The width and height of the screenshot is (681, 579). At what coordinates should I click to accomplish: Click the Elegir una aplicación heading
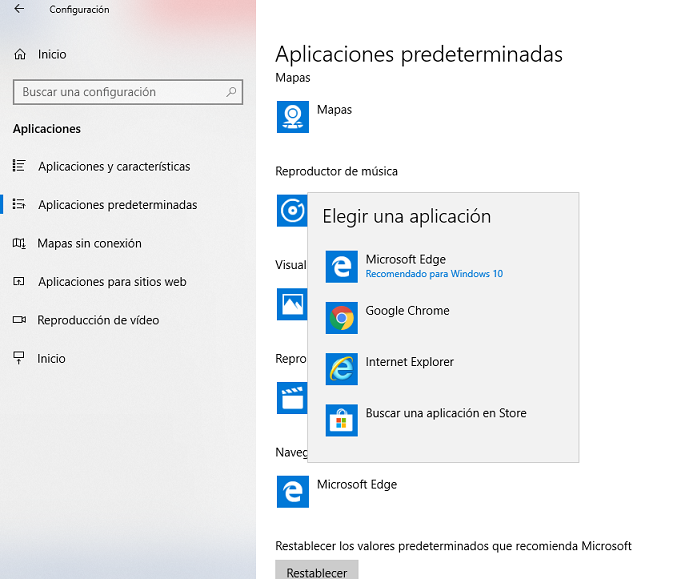407,216
